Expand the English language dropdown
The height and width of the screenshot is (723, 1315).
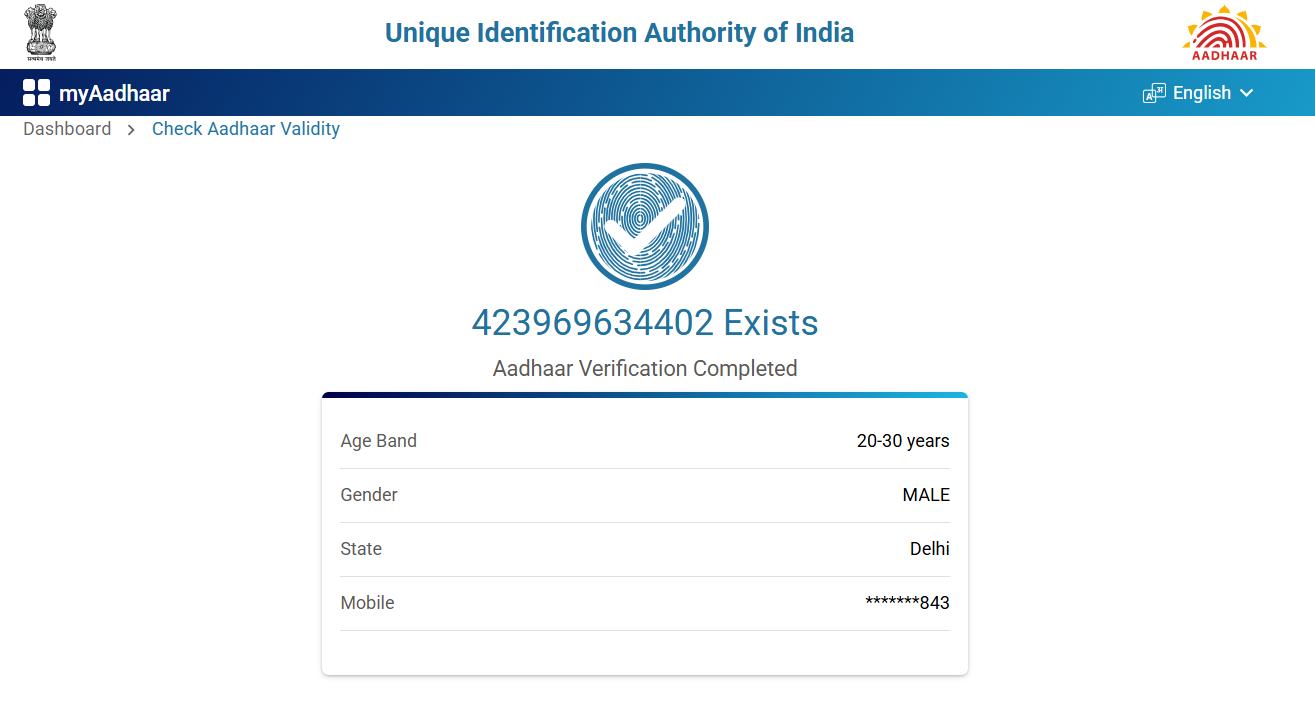[x=1201, y=93]
